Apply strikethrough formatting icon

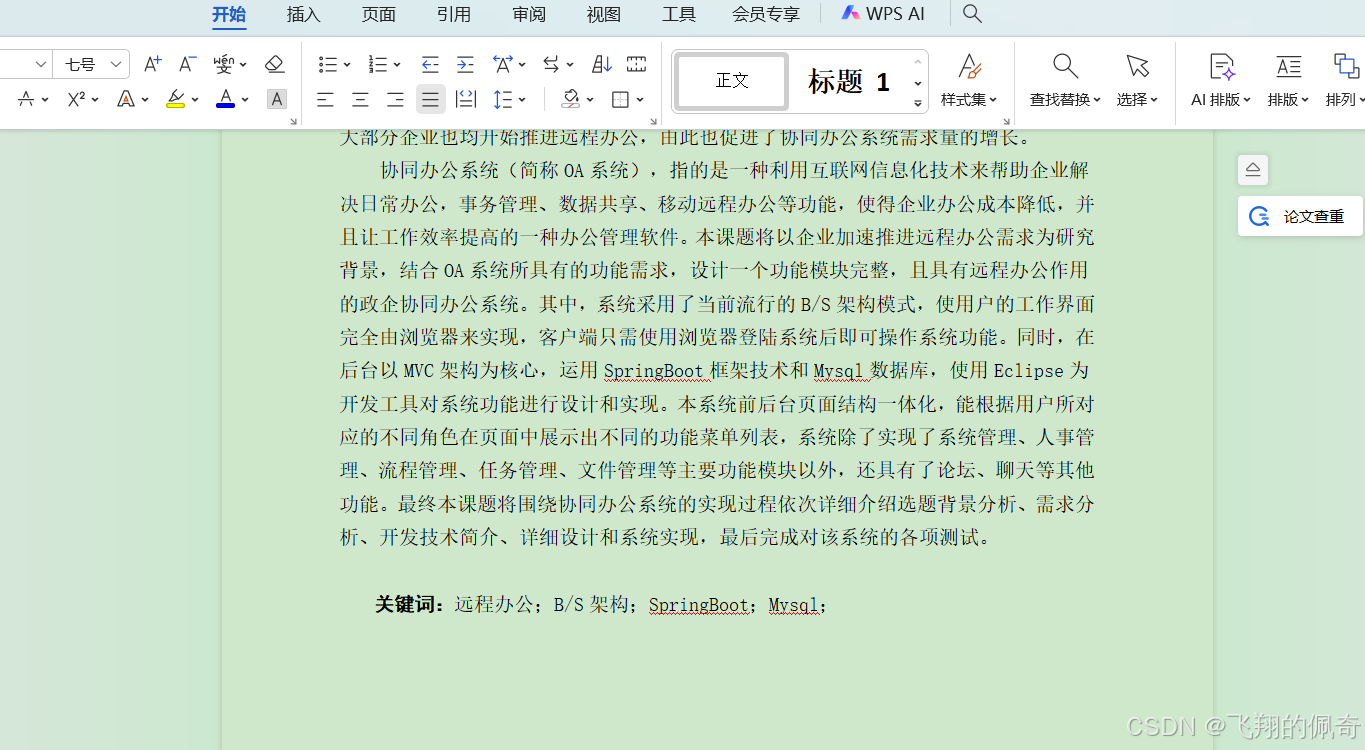point(26,99)
